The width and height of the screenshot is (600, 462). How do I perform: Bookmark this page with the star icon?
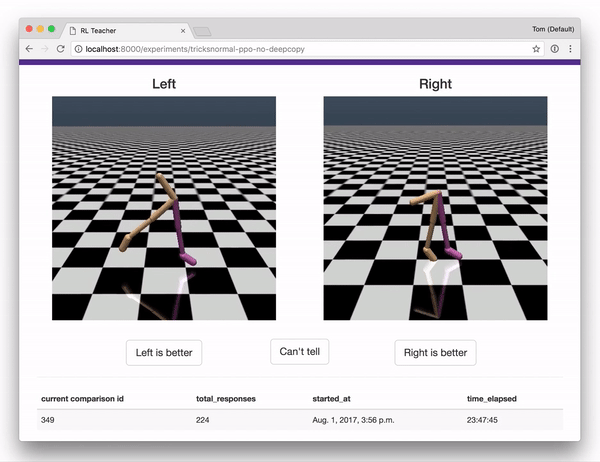coord(536,49)
